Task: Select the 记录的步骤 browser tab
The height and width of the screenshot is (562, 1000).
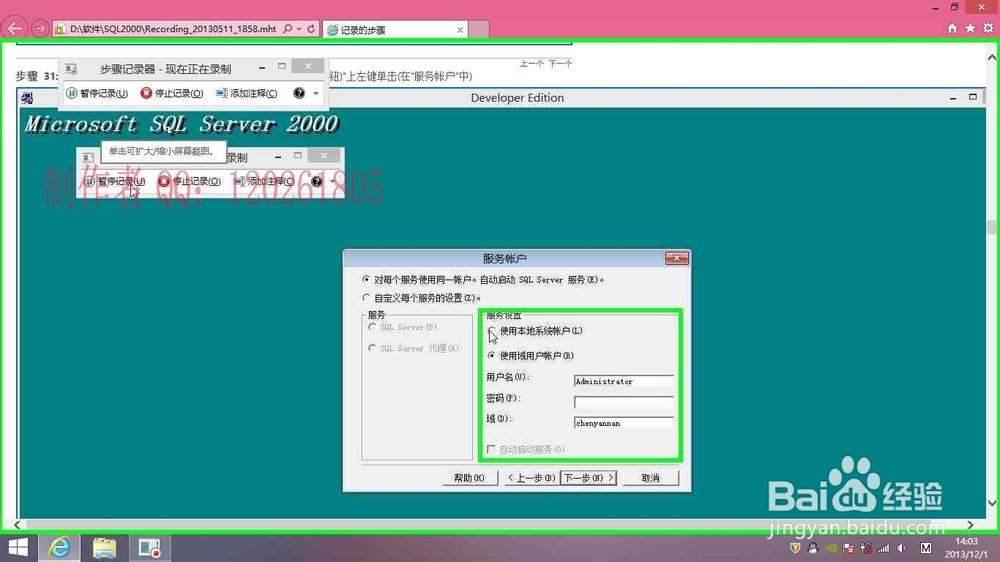Action: pos(395,30)
